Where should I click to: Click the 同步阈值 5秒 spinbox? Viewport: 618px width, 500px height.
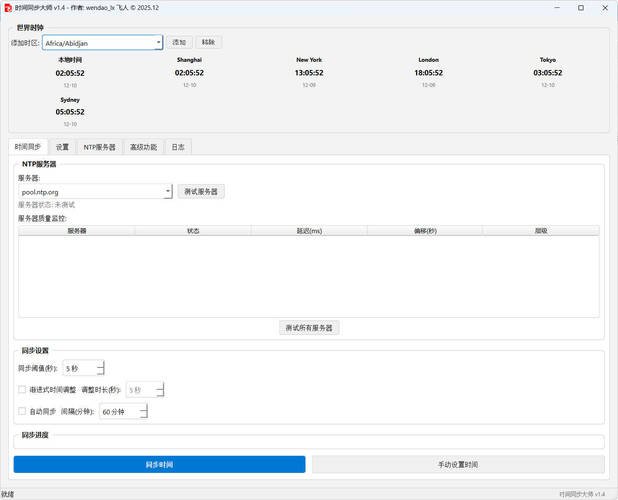(82, 369)
